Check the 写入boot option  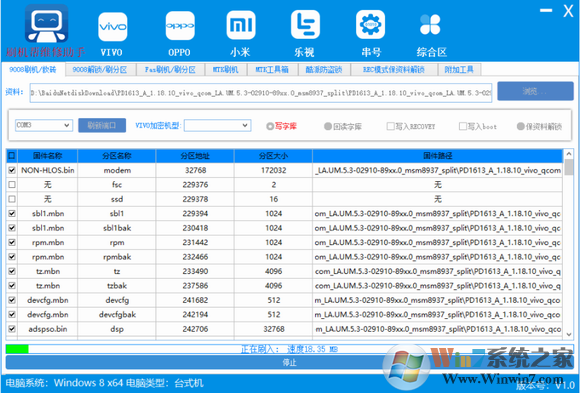[463, 127]
